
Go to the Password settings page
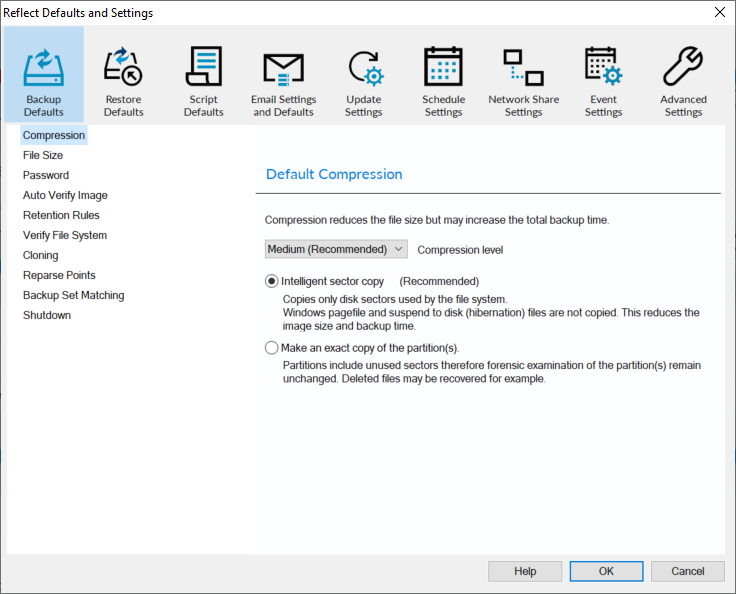coord(46,175)
